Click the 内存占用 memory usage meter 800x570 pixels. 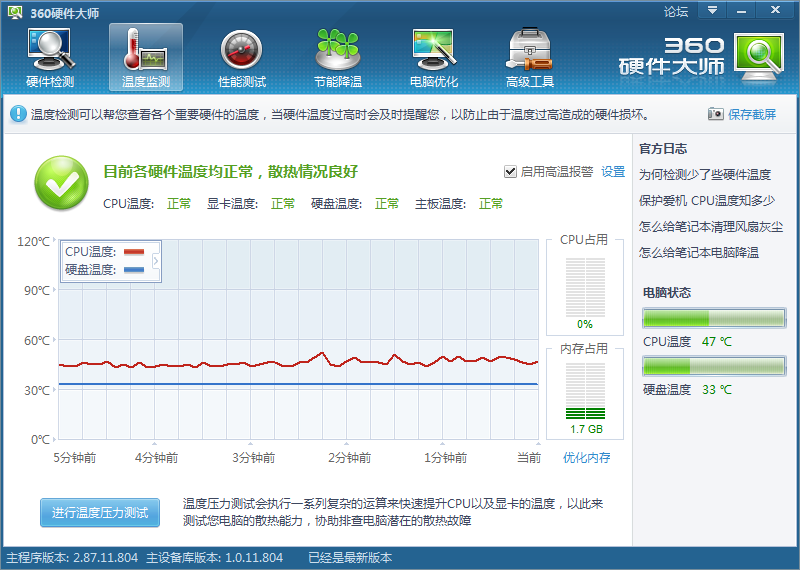[x=585, y=391]
